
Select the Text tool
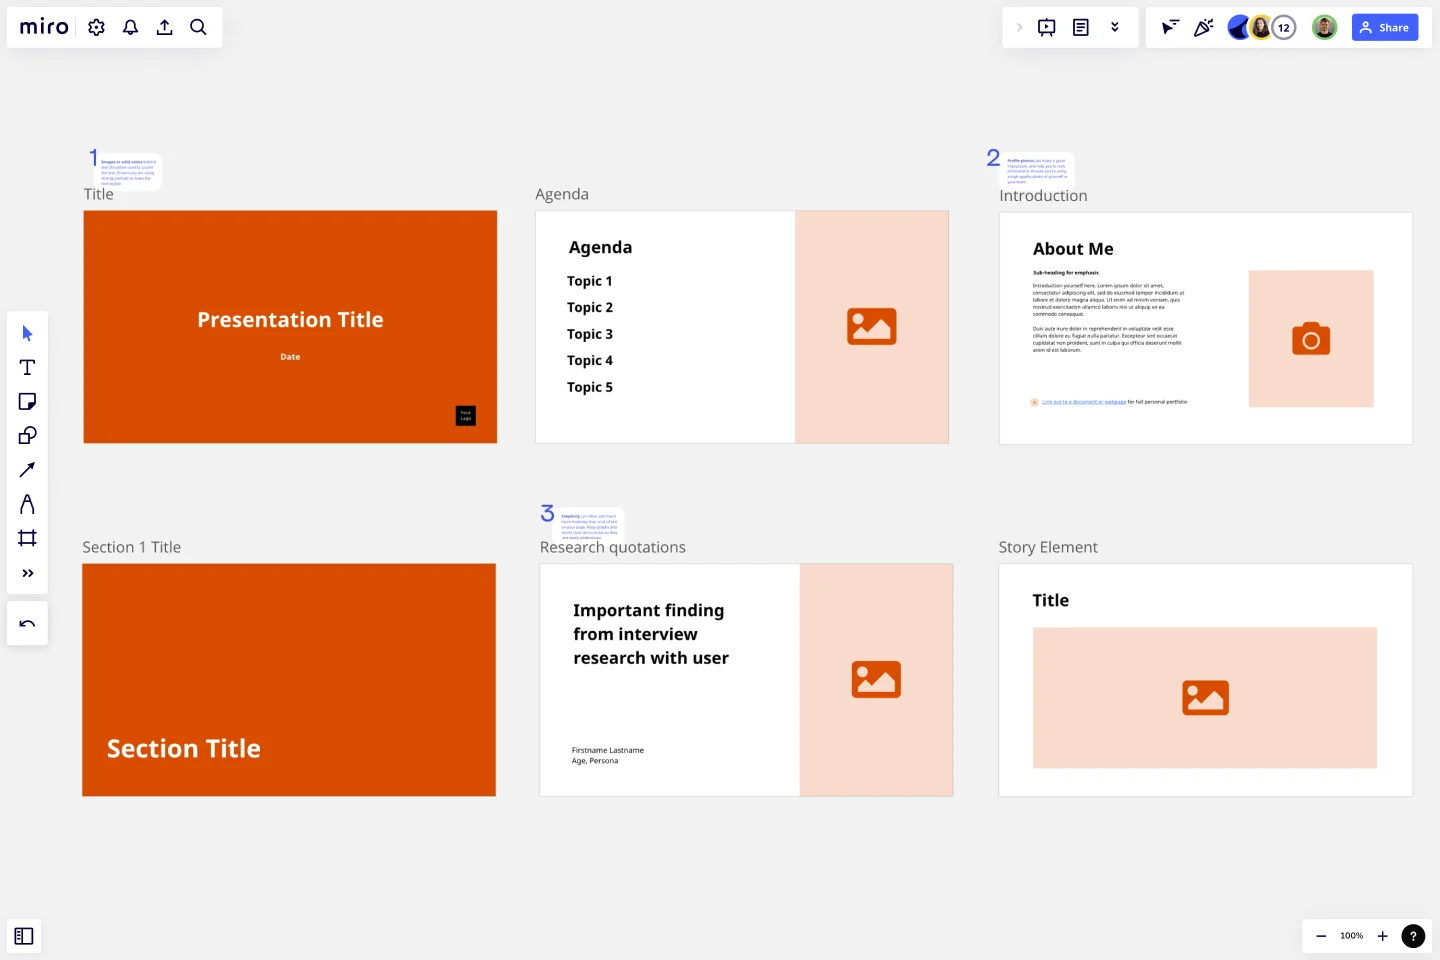coord(27,367)
